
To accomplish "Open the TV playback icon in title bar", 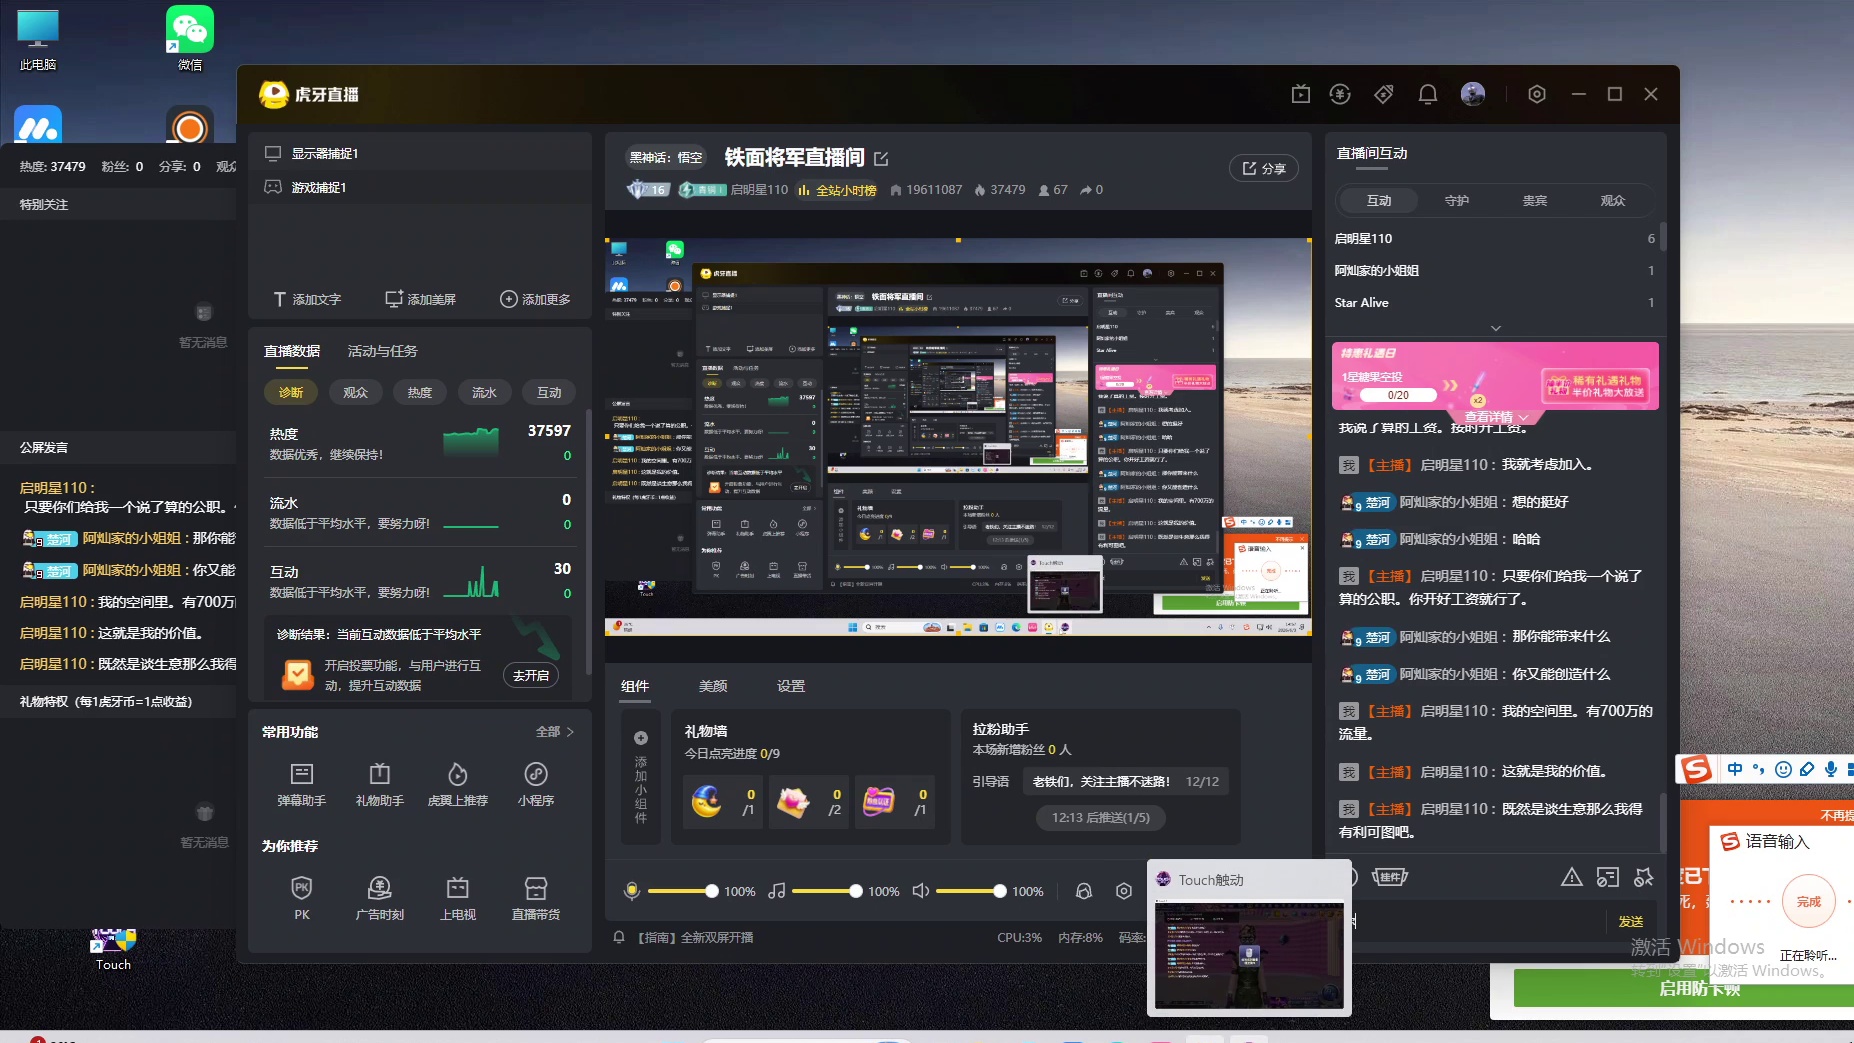I will pyautogui.click(x=1301, y=94).
